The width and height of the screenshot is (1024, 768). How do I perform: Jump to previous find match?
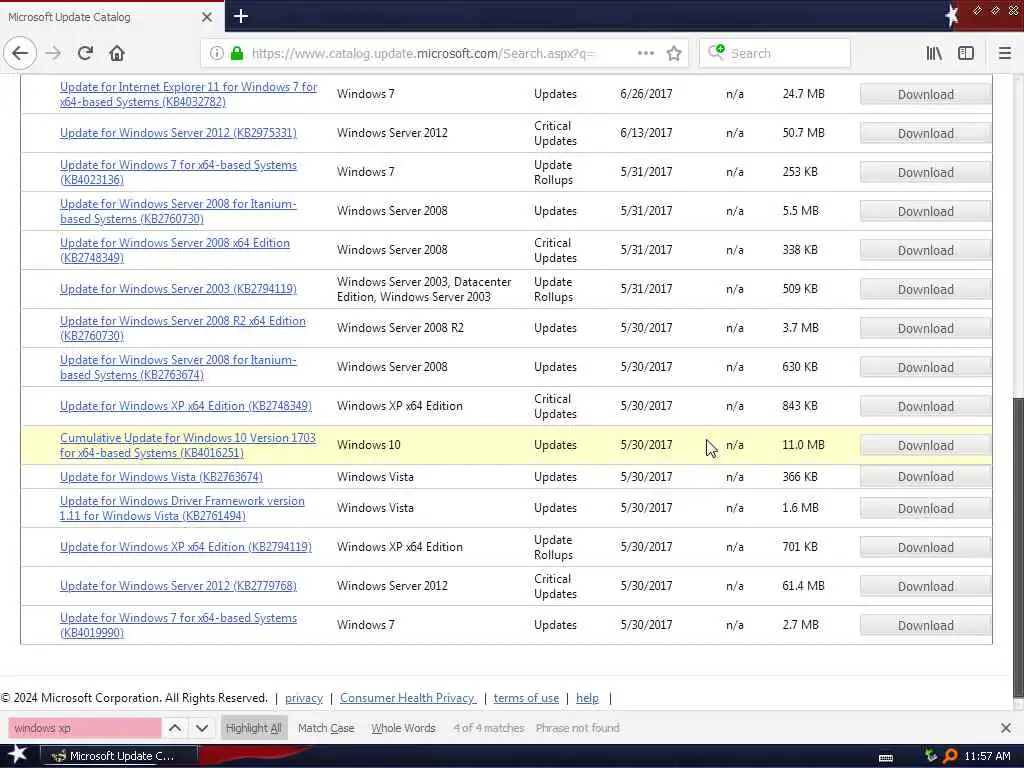click(175, 728)
